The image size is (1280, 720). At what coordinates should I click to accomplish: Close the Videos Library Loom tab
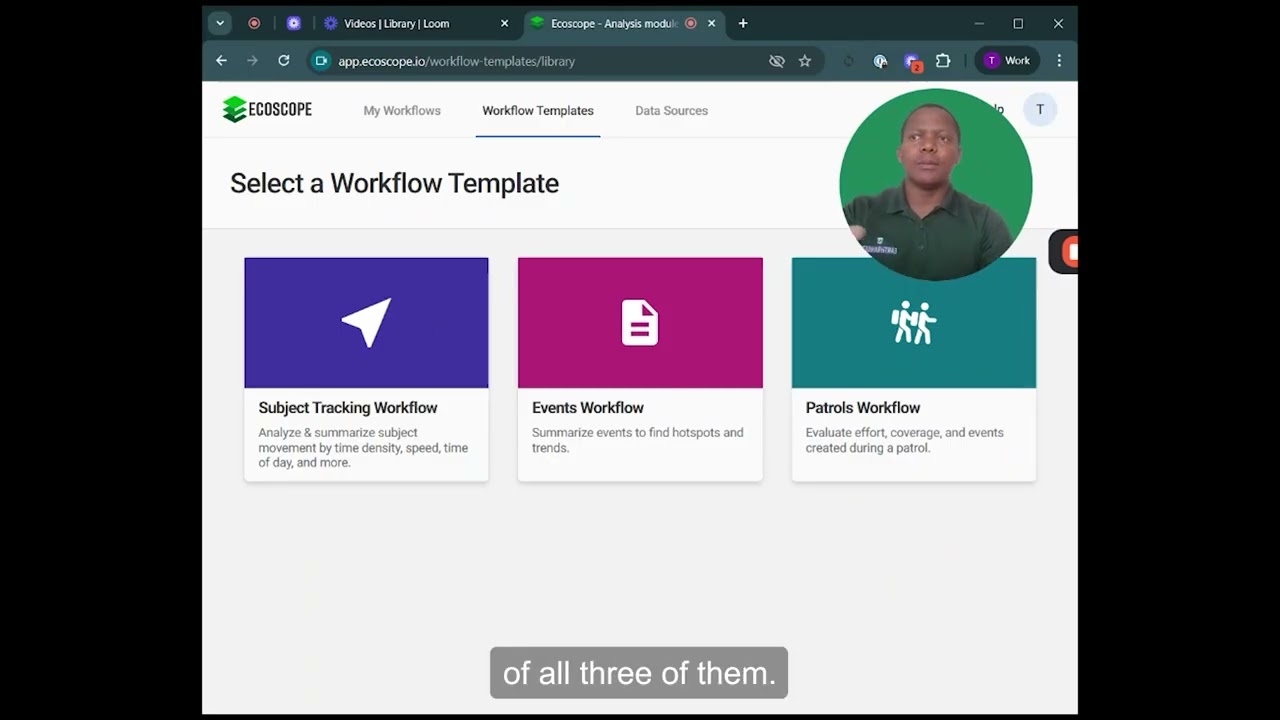(504, 23)
